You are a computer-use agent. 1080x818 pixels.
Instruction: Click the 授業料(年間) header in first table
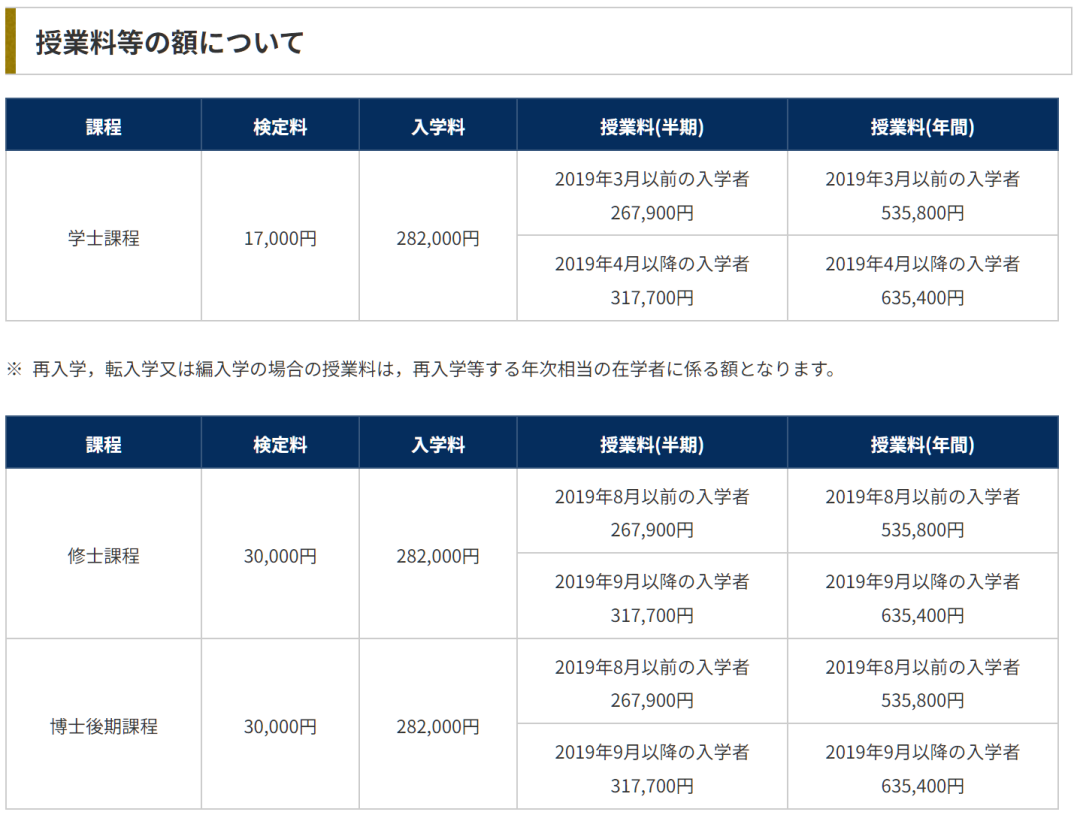(922, 124)
